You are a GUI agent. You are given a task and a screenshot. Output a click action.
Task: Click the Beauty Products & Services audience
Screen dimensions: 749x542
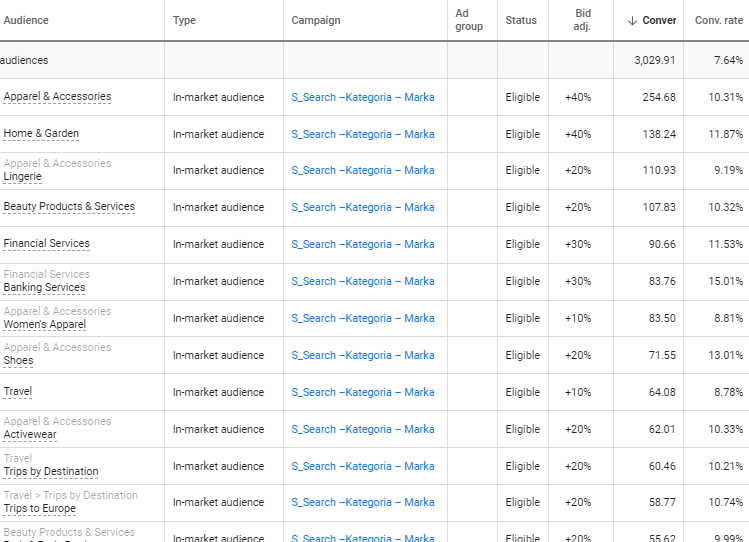click(69, 206)
